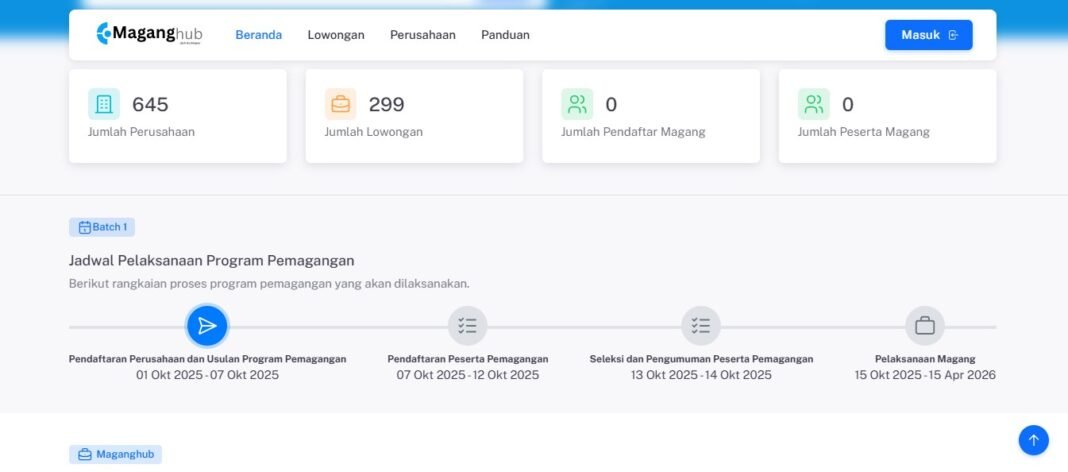Click the Jadwal Pelaksanaan Program Pemagangan heading
Viewport: 1068px width, 472px height.
point(211,261)
